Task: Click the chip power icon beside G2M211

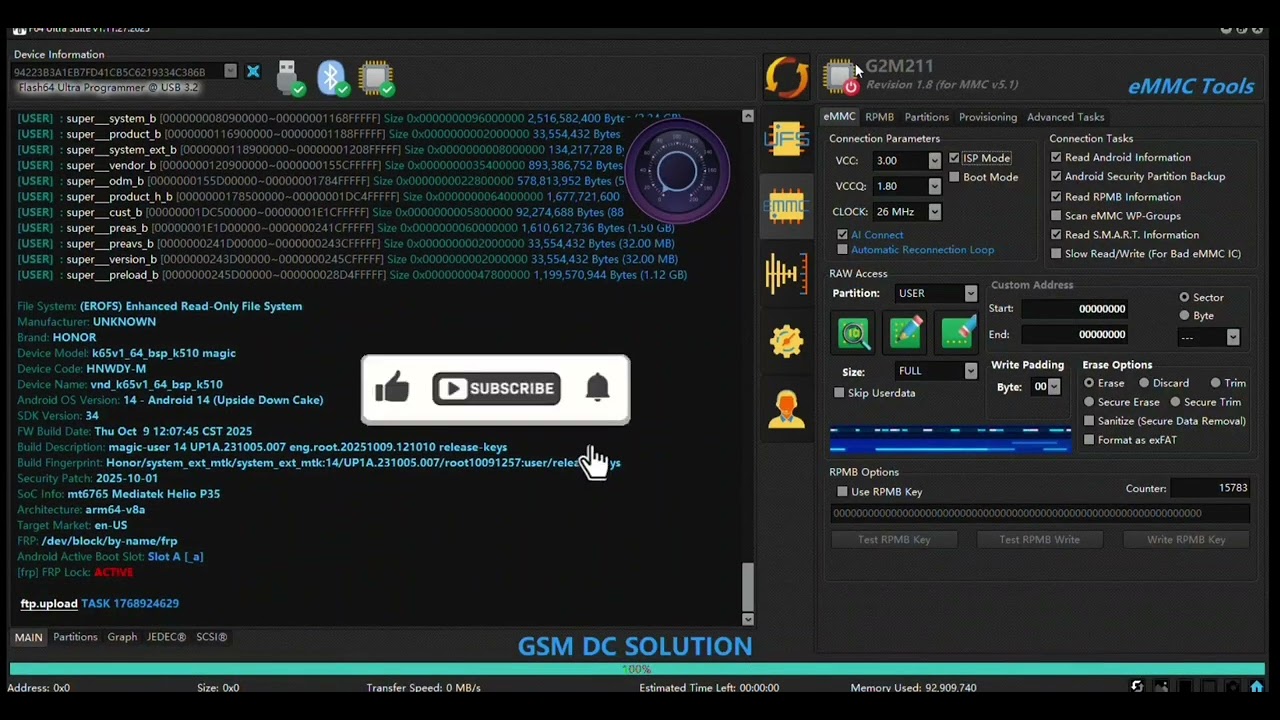Action: click(842, 76)
